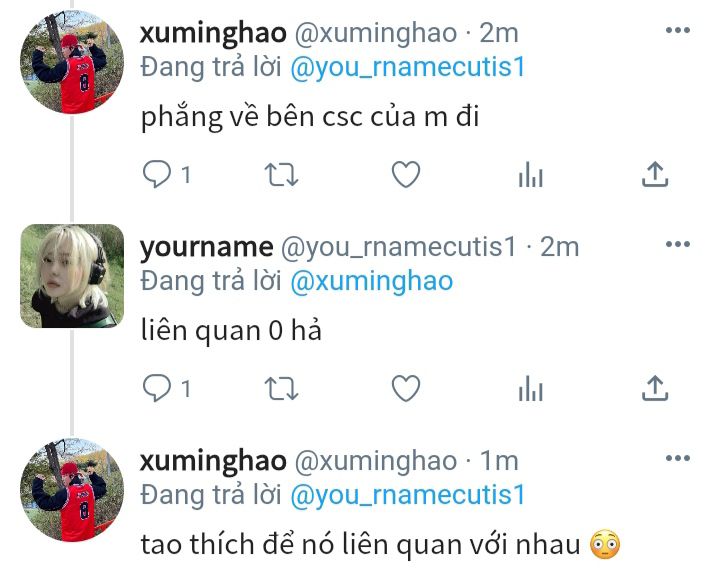View analytics of 'phắng về bên csc' tweet
The image size is (720, 574).
(x=530, y=174)
